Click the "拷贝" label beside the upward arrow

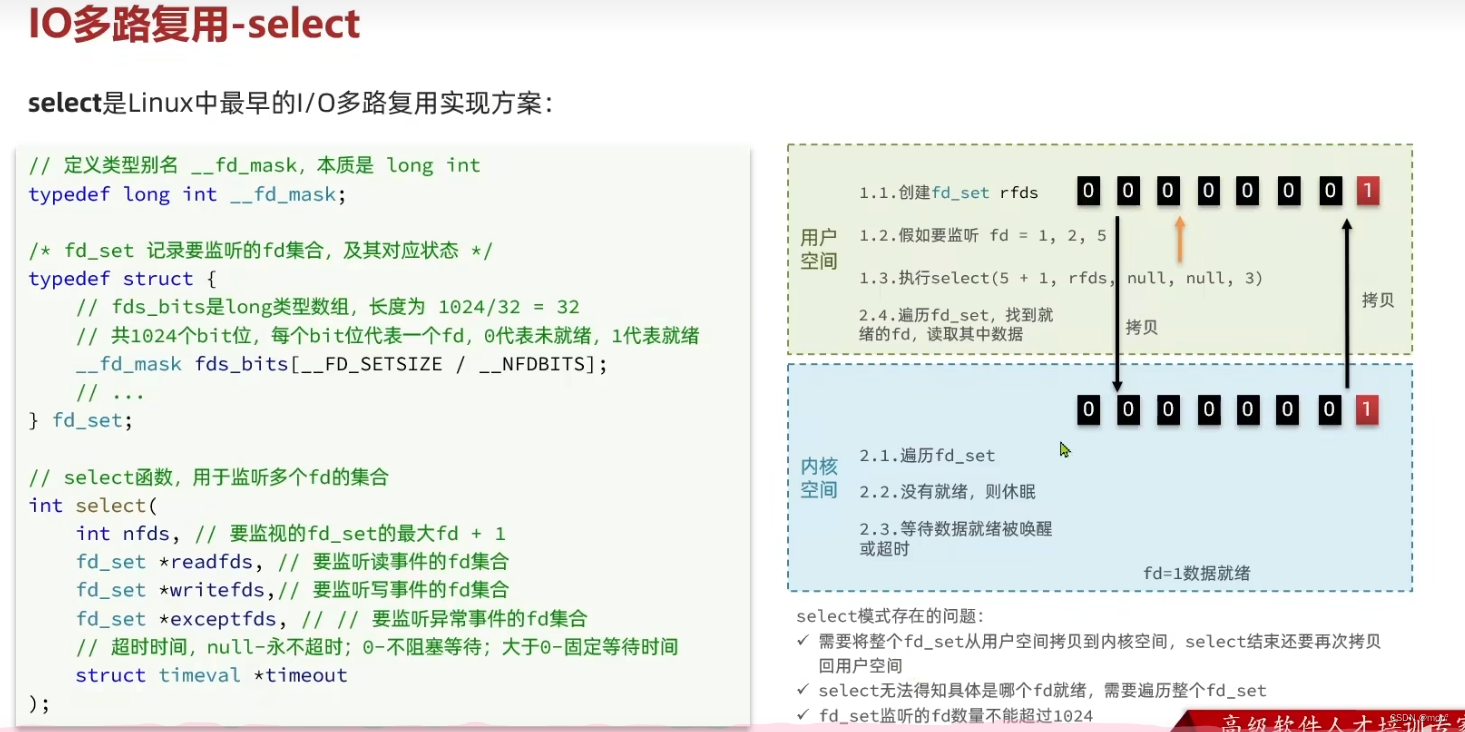click(x=1378, y=299)
